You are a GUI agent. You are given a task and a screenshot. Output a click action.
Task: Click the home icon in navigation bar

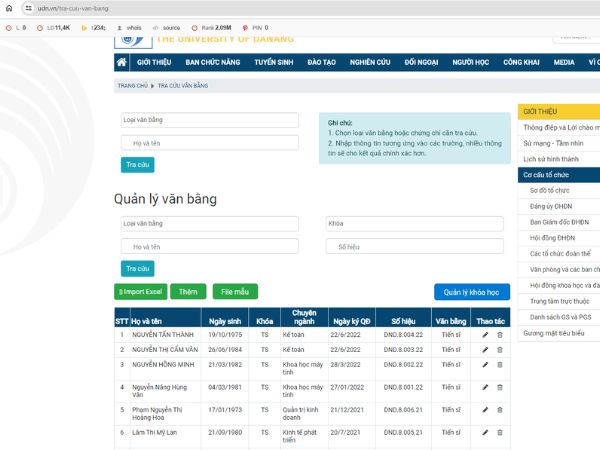123,62
